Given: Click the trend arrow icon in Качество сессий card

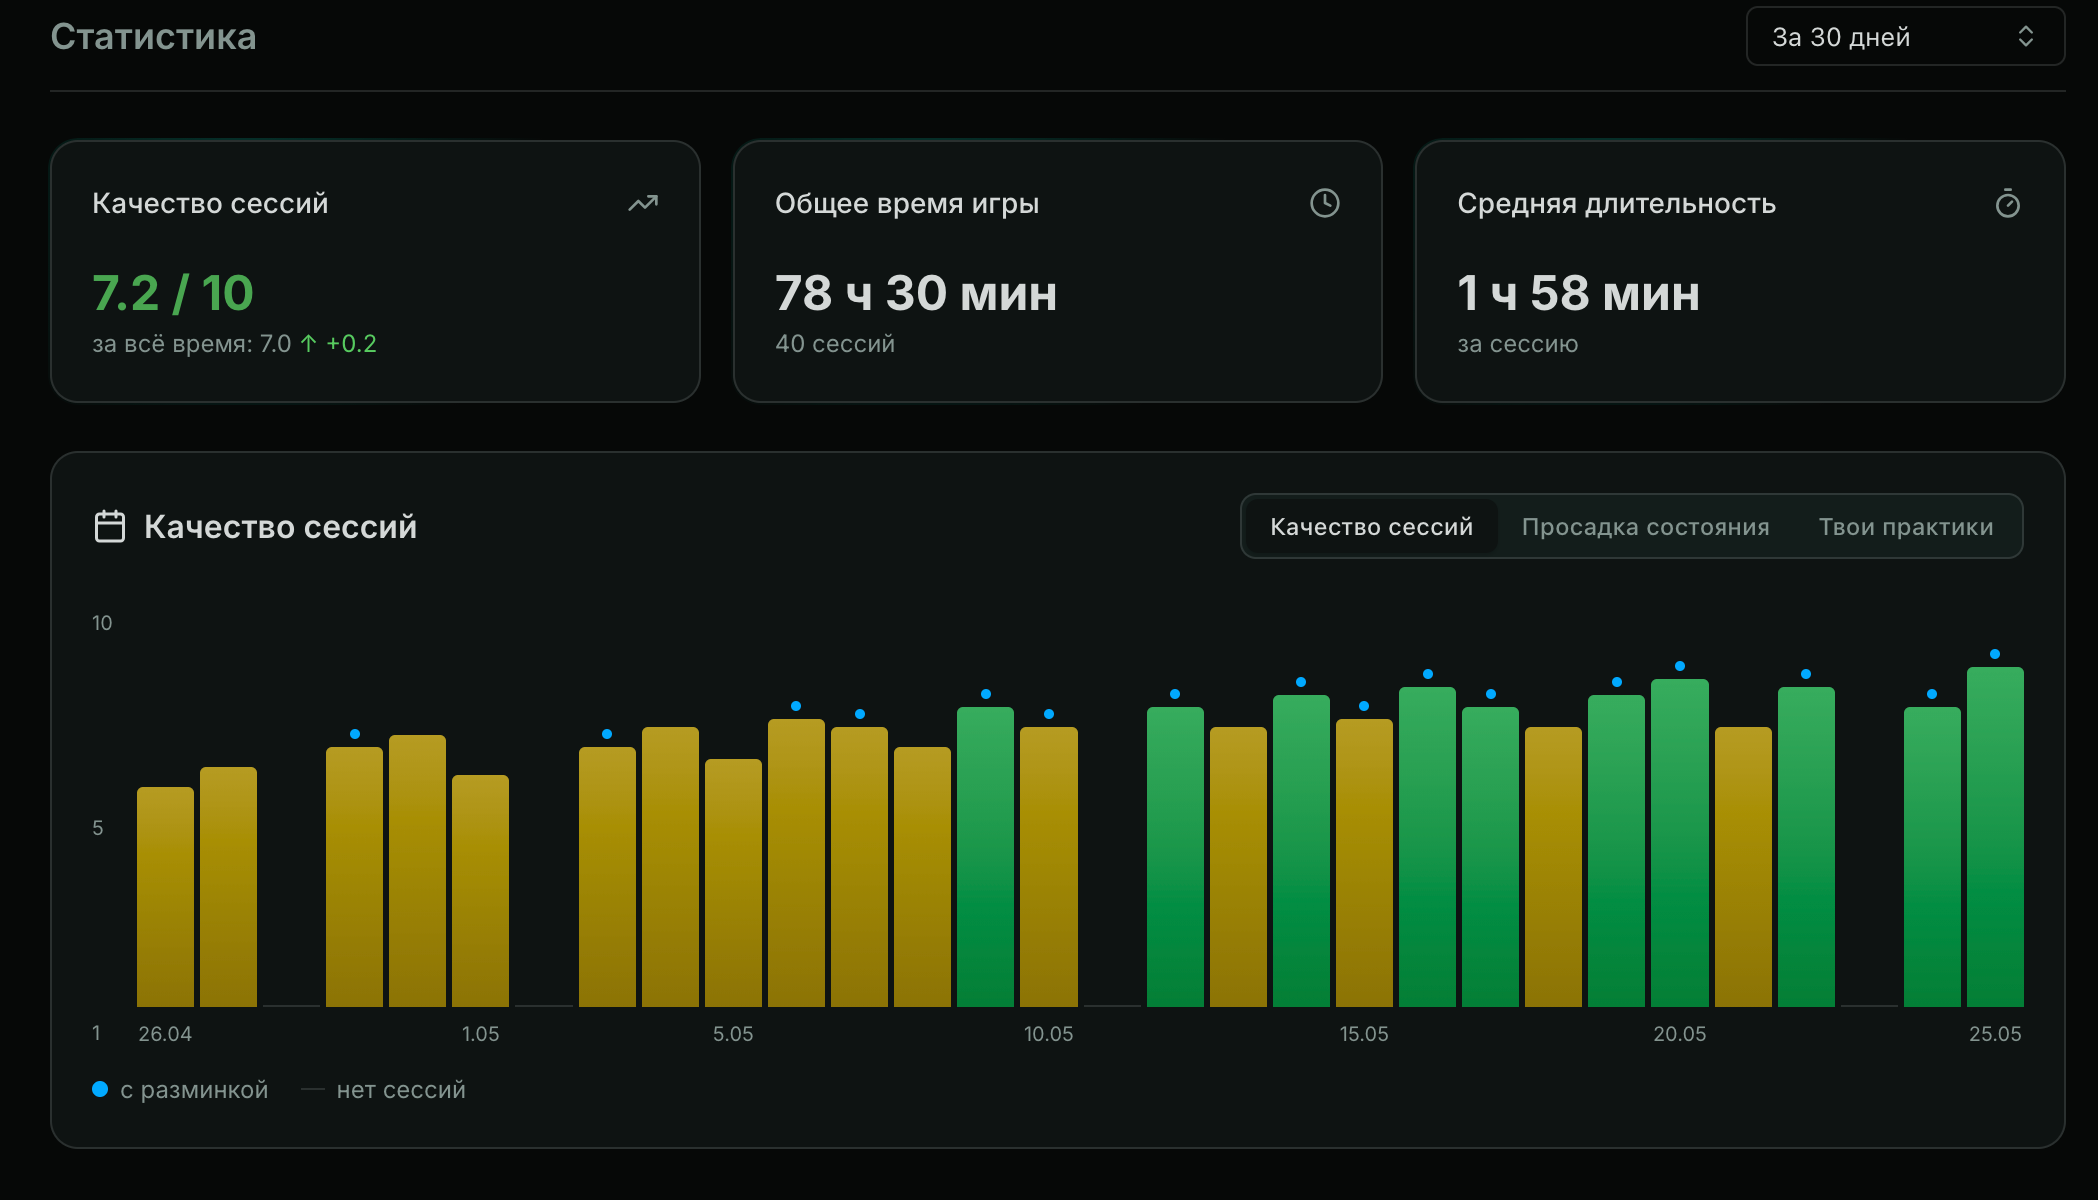Looking at the screenshot, I should point(643,204).
